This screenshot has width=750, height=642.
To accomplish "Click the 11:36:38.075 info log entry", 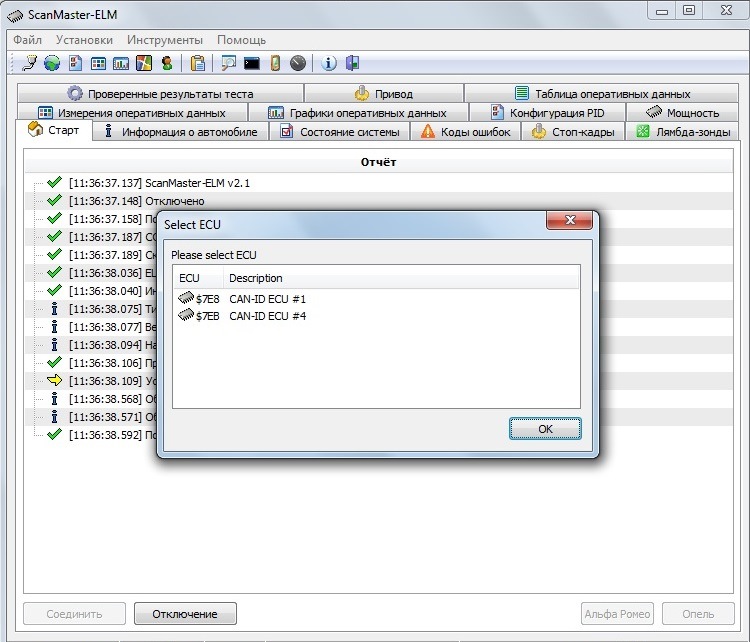I will (x=112, y=309).
